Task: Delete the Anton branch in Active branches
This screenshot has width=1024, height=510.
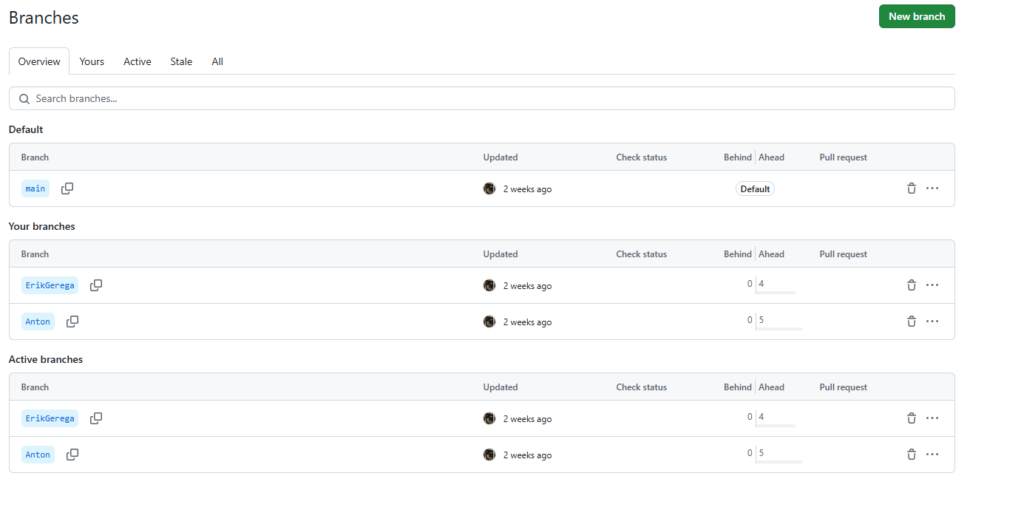Action: (x=912, y=454)
